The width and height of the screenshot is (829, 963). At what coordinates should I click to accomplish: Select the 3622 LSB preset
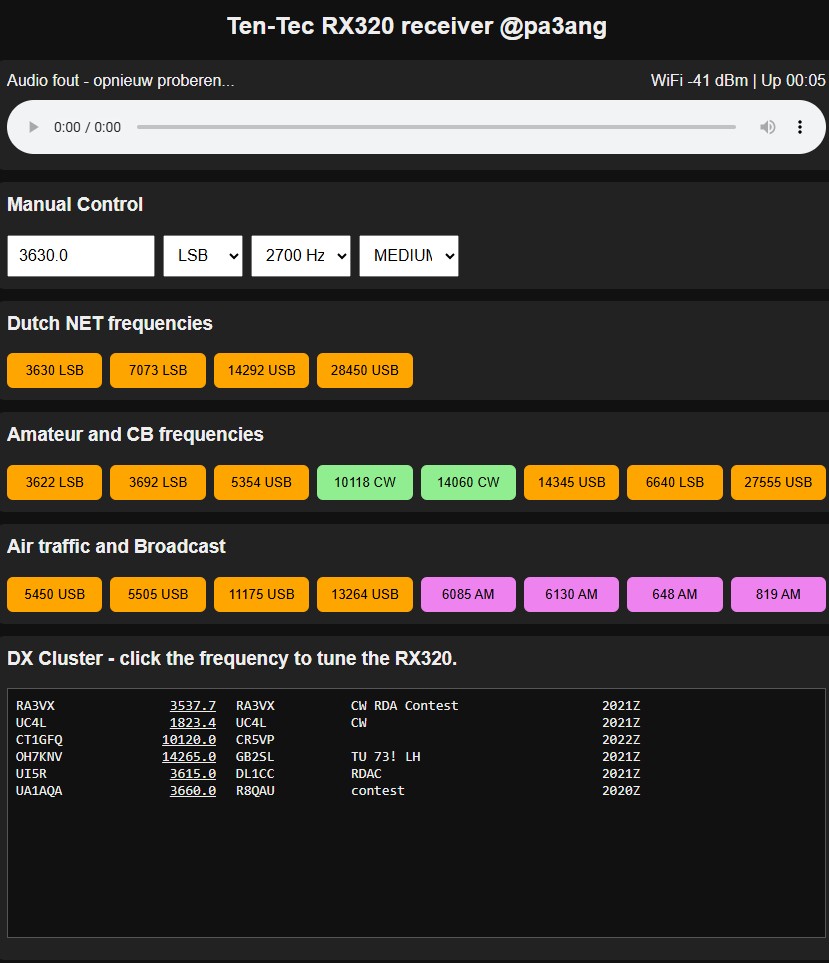(55, 482)
